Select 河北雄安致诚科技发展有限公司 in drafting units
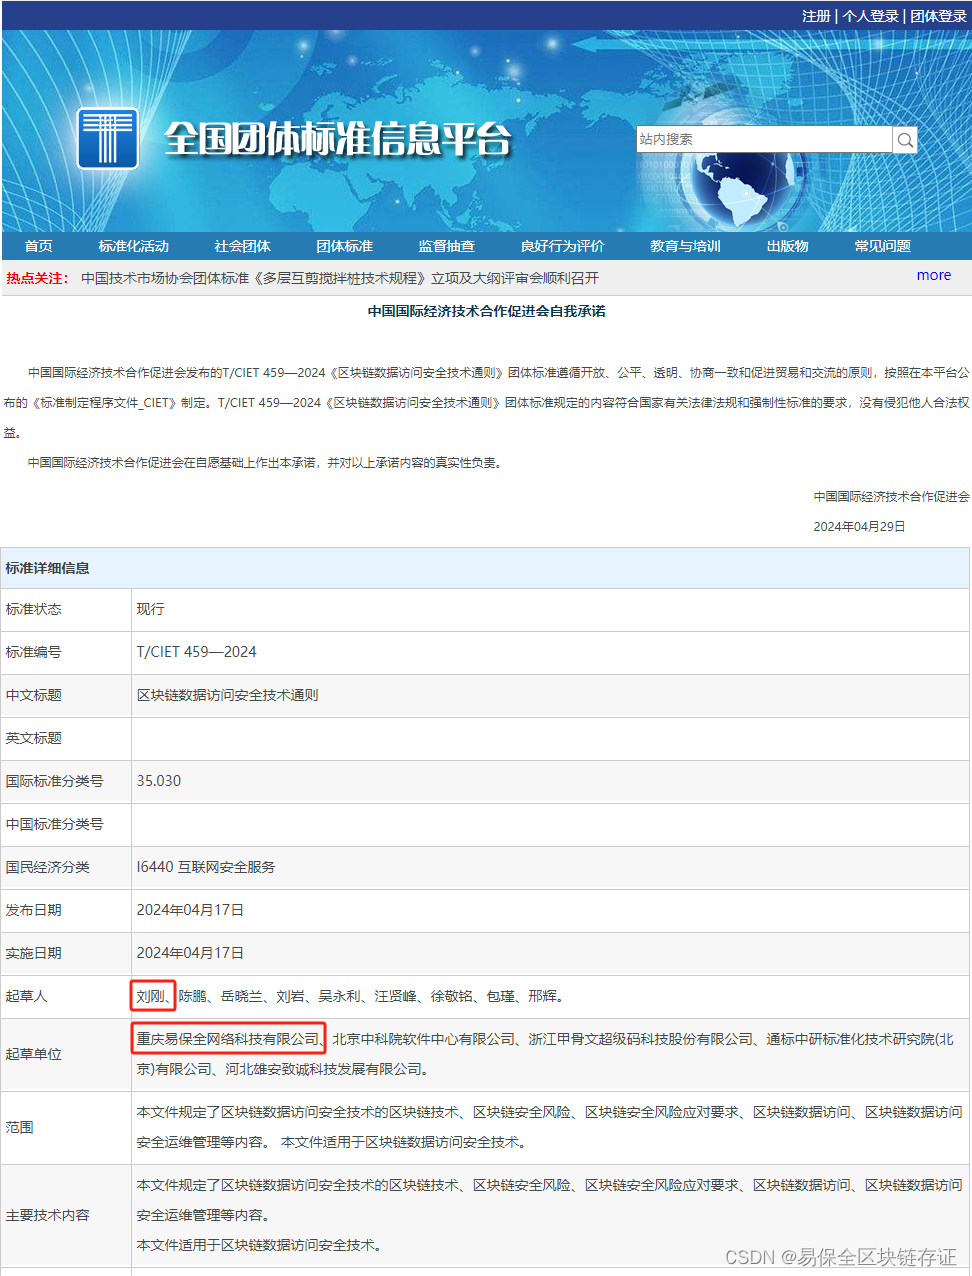Screen dimensions: 972x1276 coord(322,1069)
